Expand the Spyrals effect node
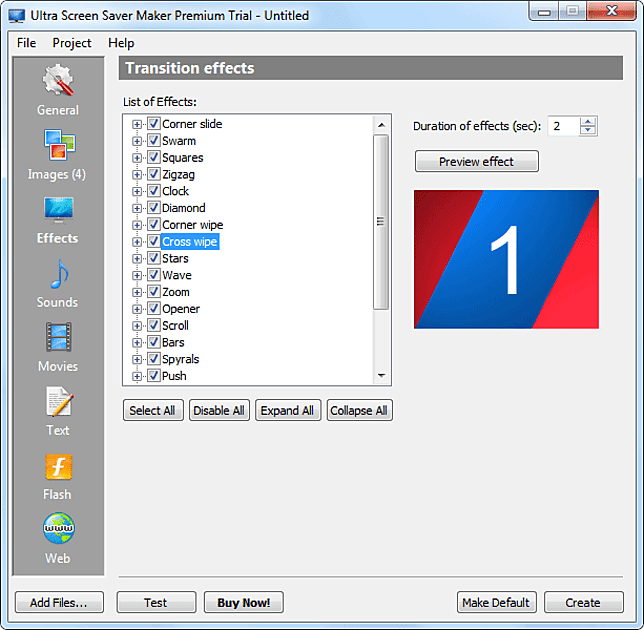The height and width of the screenshot is (630, 644). (x=137, y=360)
